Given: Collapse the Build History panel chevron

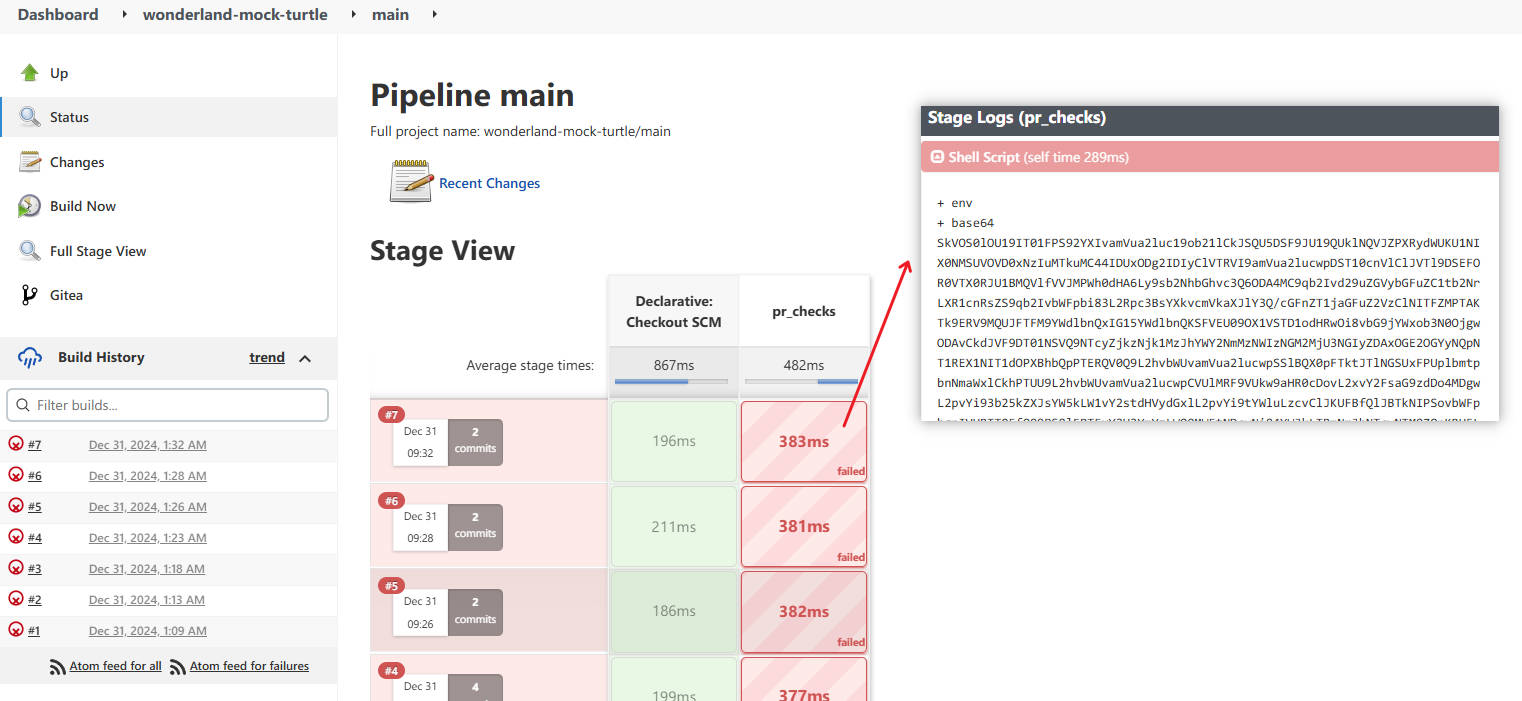Looking at the screenshot, I should 305,358.
